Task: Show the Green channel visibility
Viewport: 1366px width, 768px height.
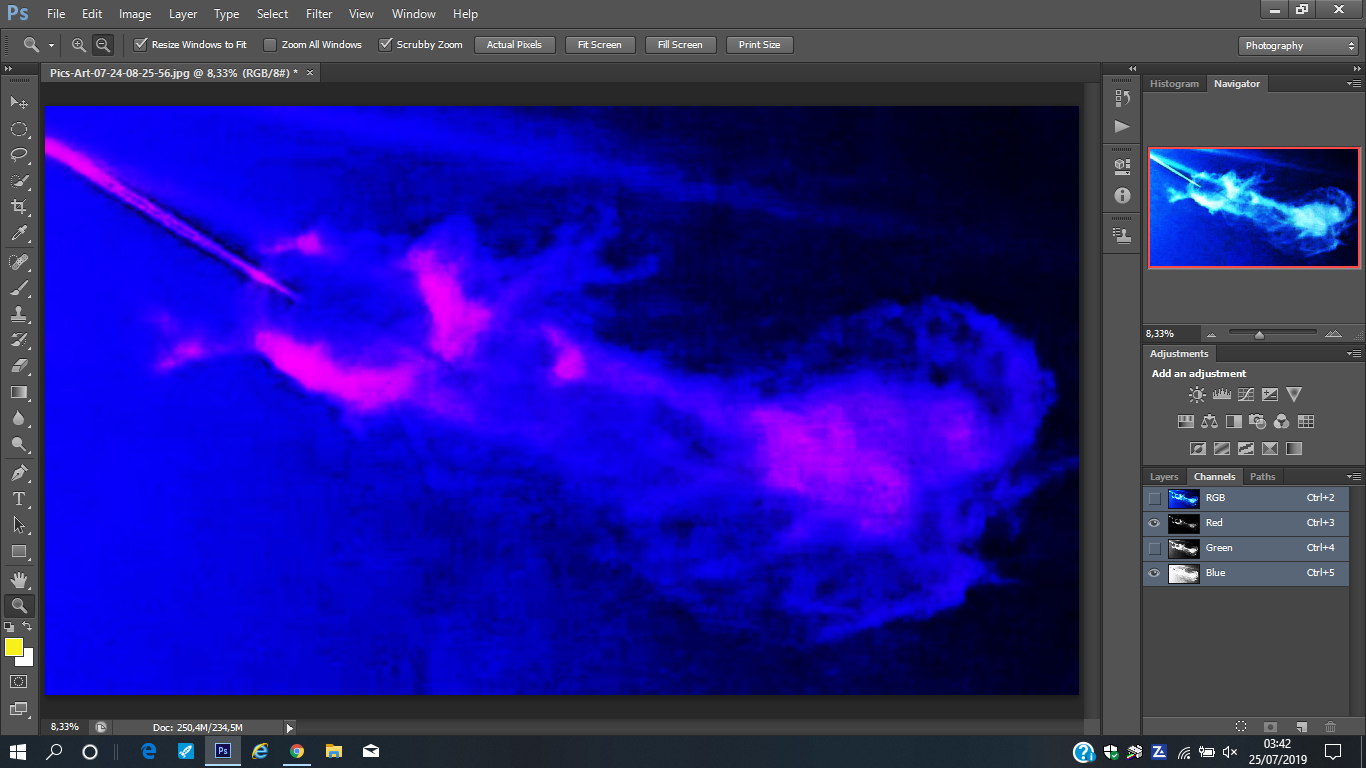Action: [x=1155, y=548]
